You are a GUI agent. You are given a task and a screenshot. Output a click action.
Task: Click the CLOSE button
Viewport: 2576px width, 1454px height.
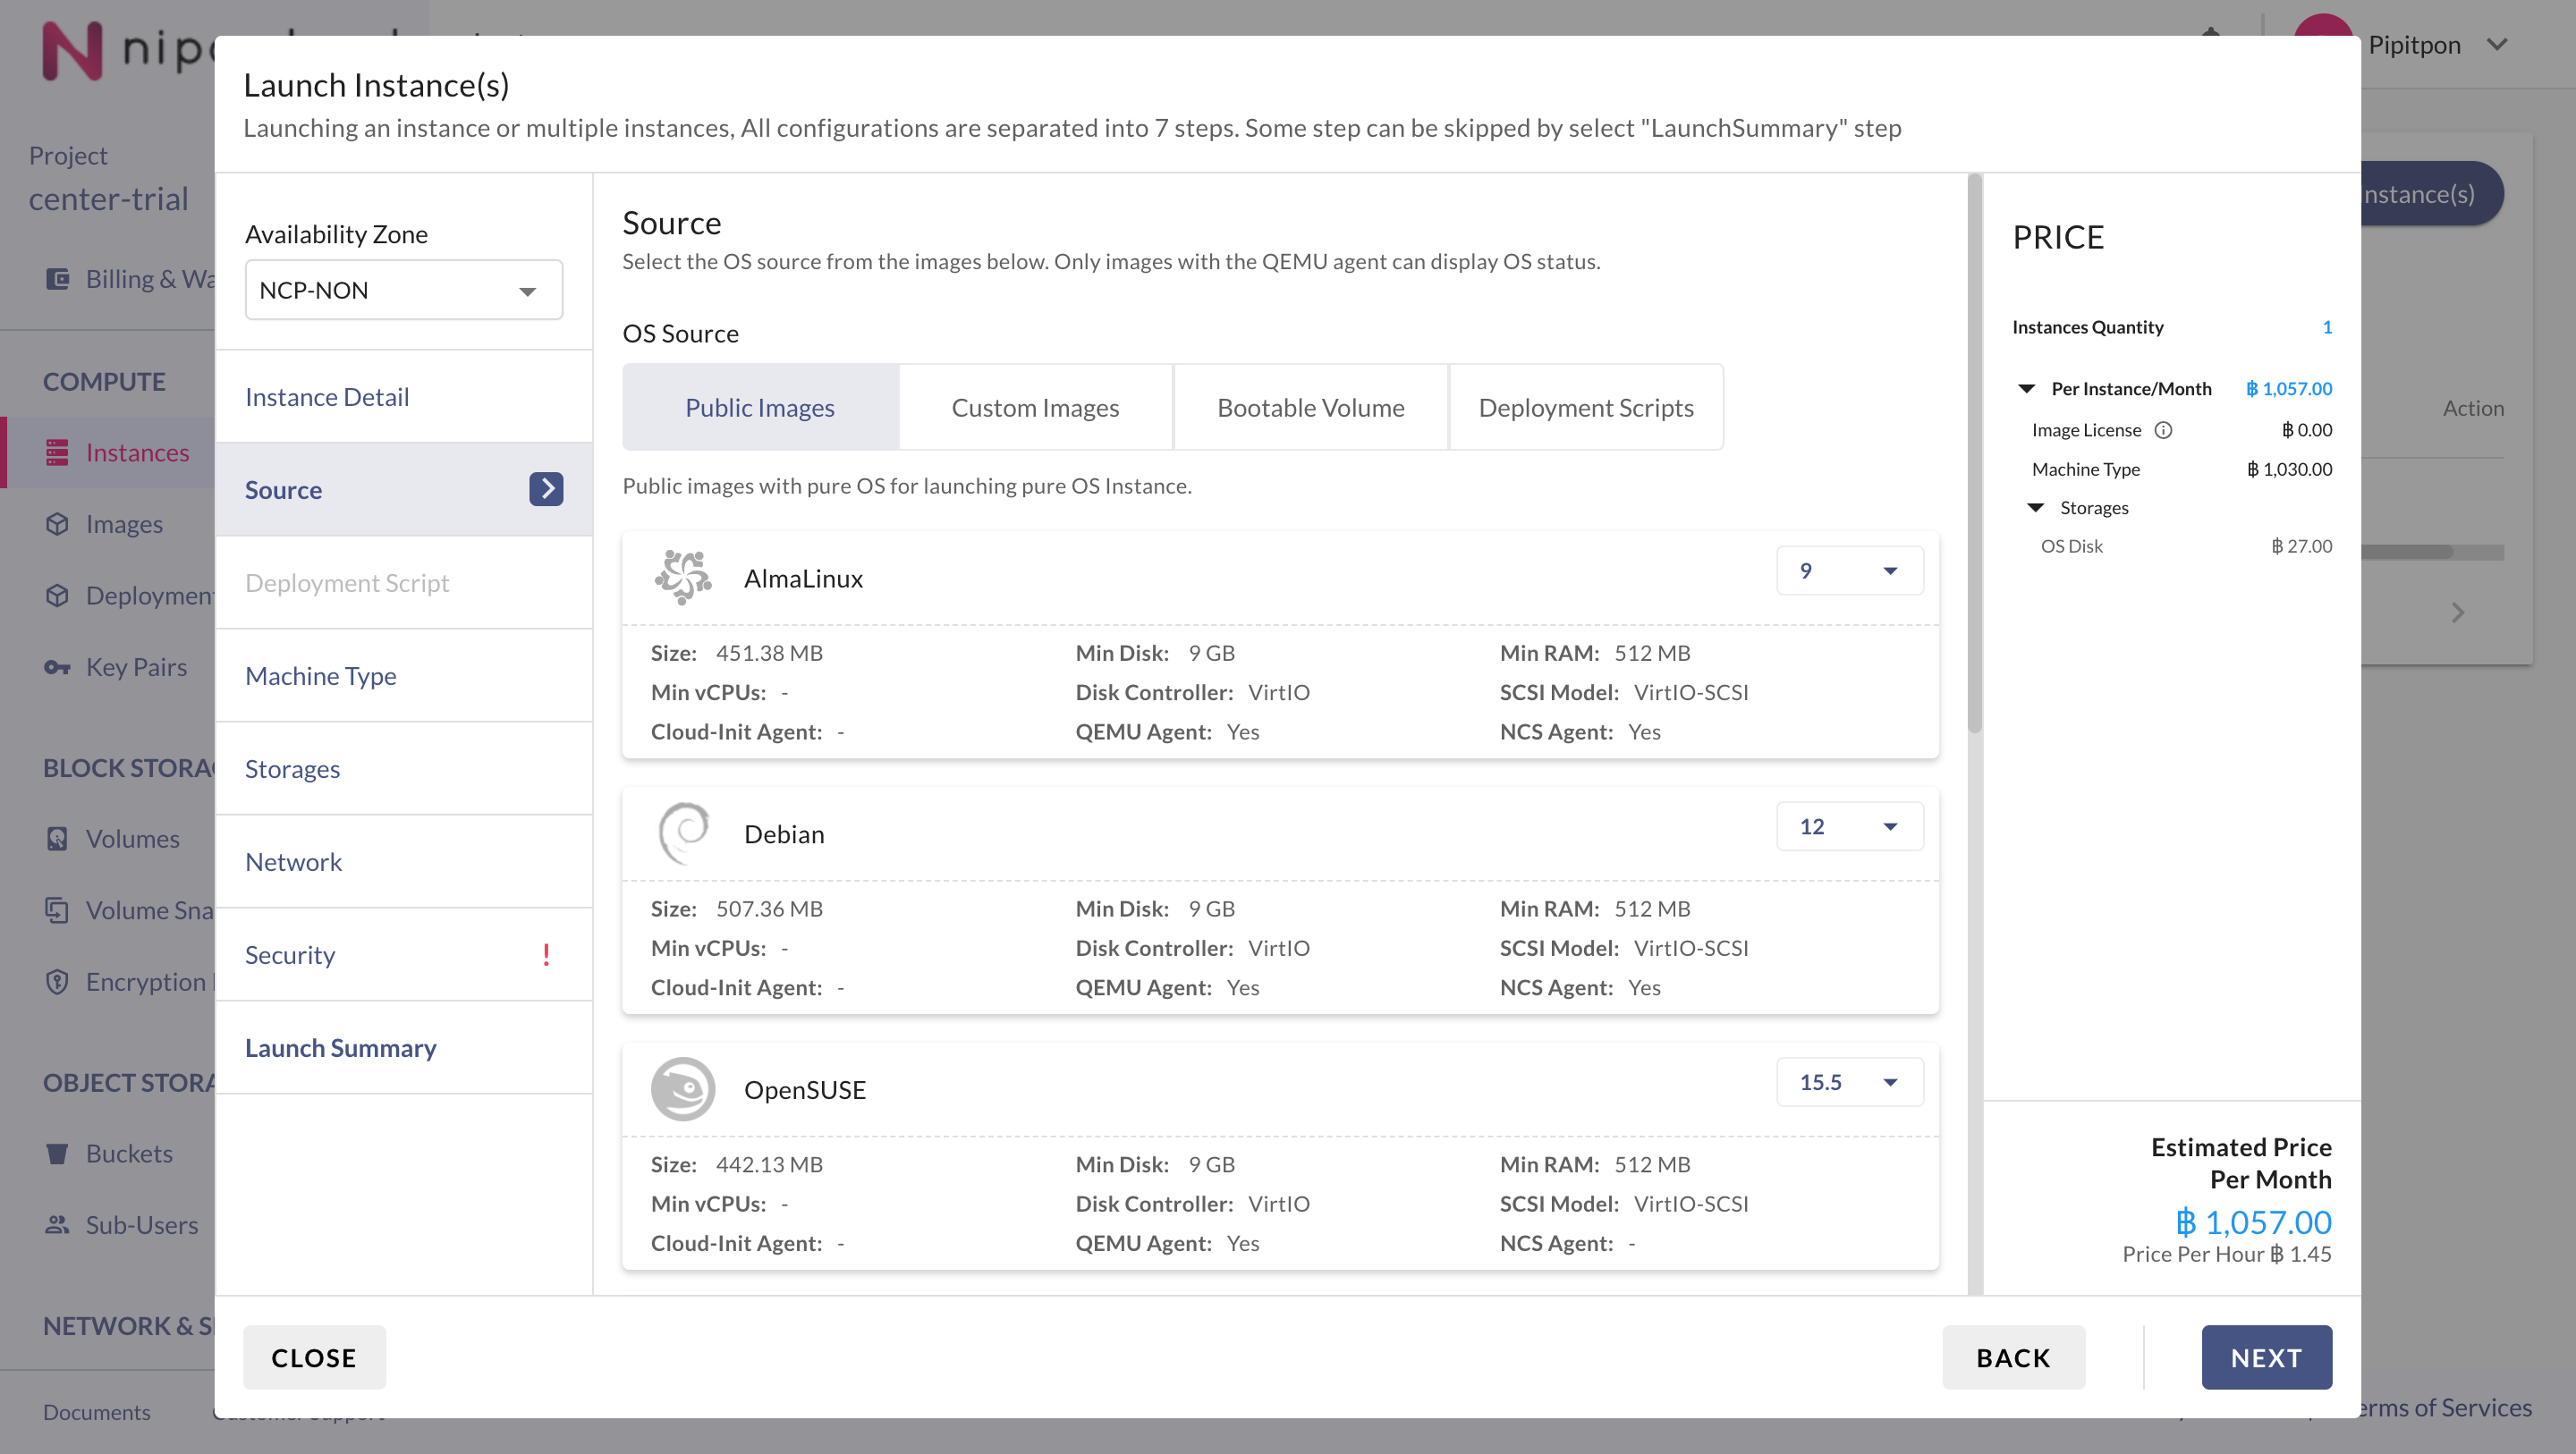coord(314,1357)
